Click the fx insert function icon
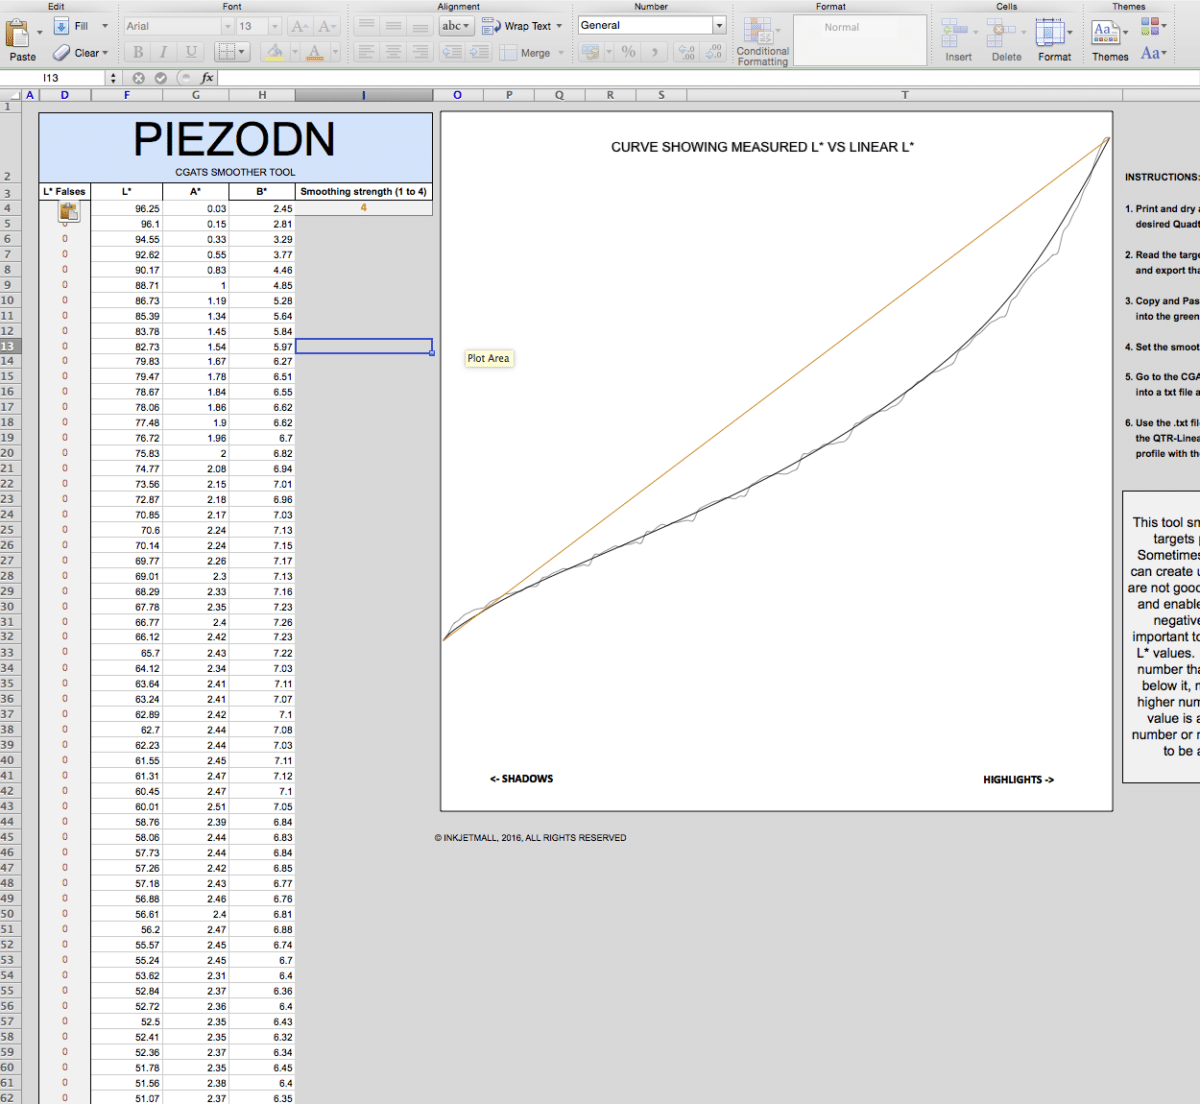 207,78
